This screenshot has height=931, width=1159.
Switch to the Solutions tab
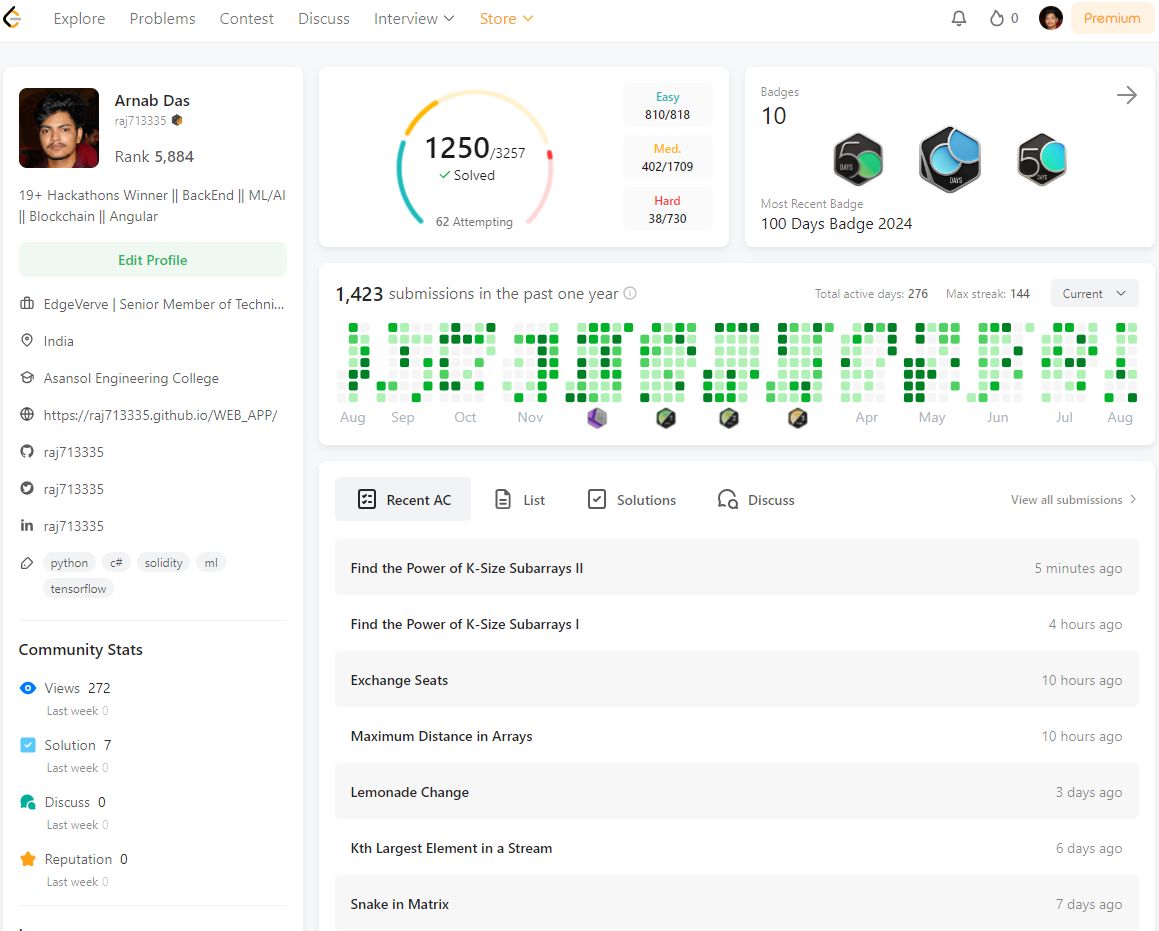[x=632, y=499]
